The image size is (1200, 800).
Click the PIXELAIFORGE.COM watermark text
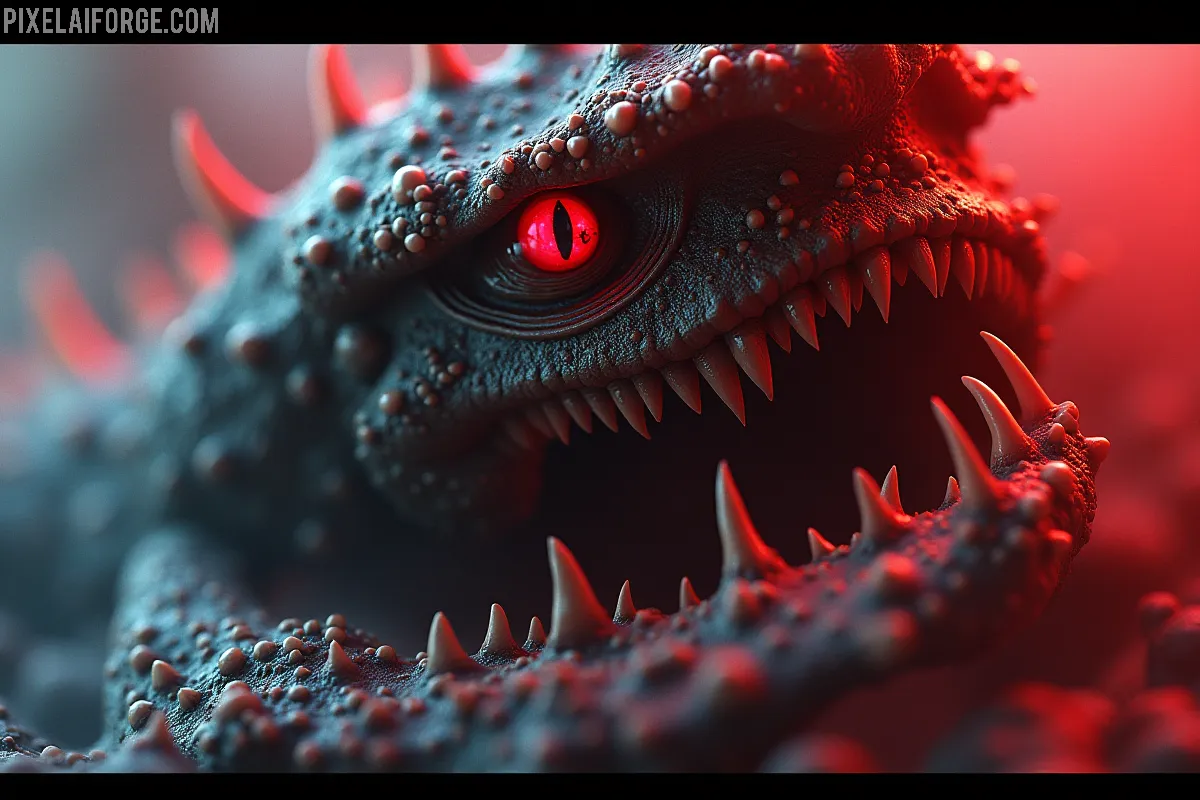coord(109,21)
